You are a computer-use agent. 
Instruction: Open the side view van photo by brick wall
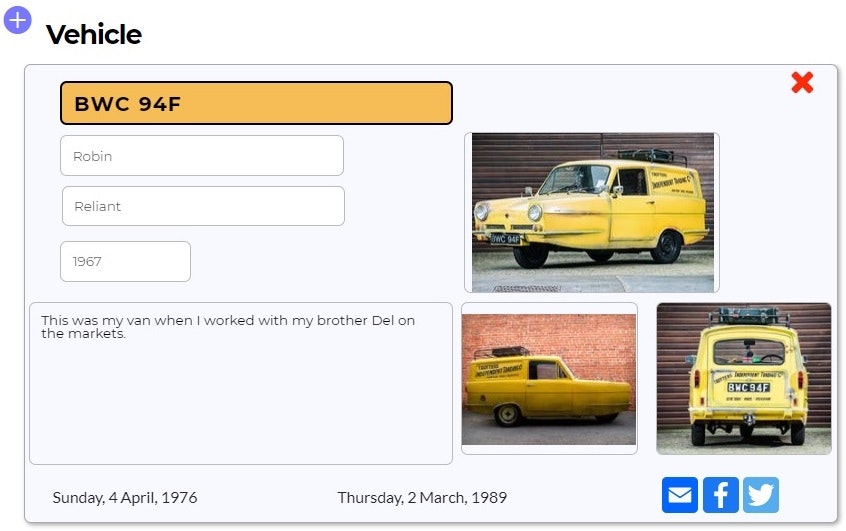coord(549,378)
